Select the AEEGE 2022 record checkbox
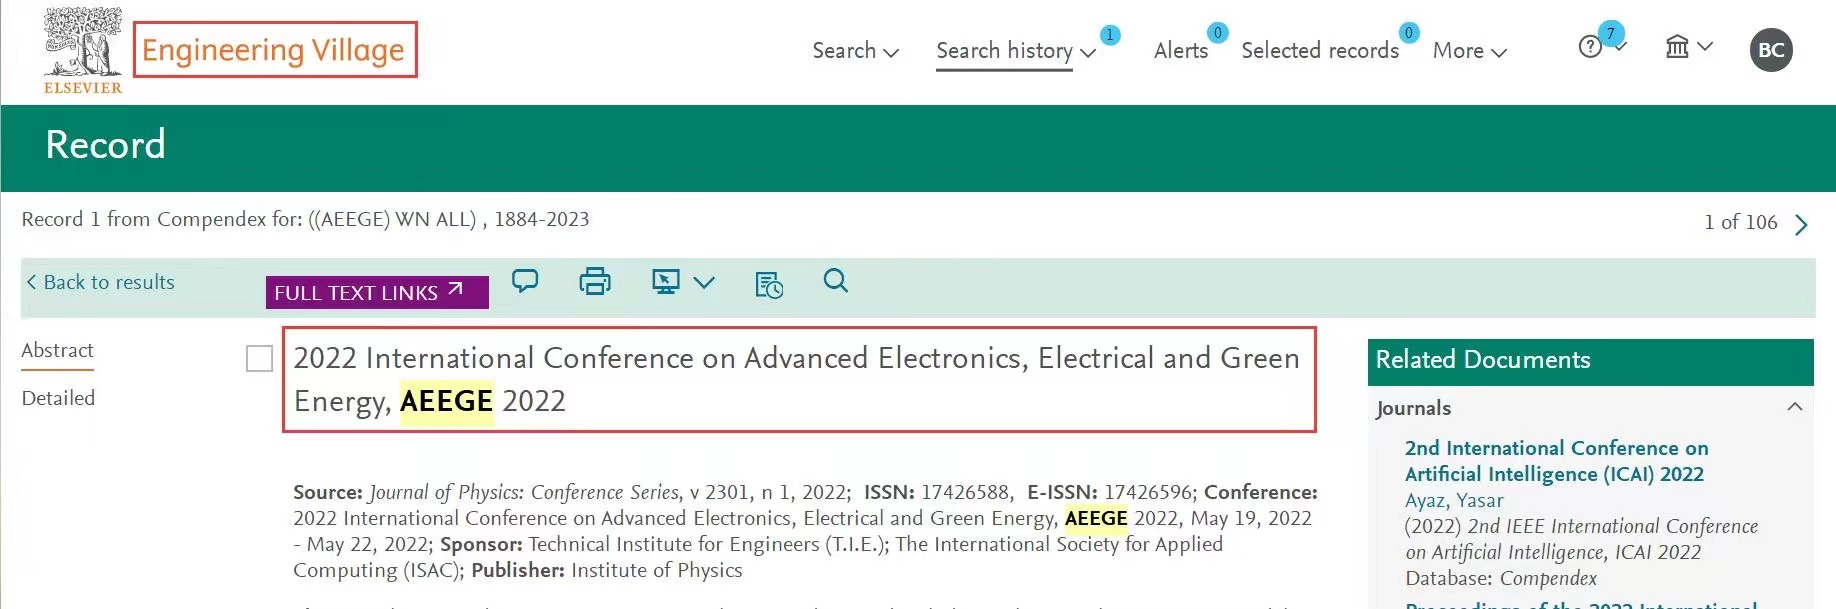Viewport: 1836px width, 609px height. click(259, 358)
